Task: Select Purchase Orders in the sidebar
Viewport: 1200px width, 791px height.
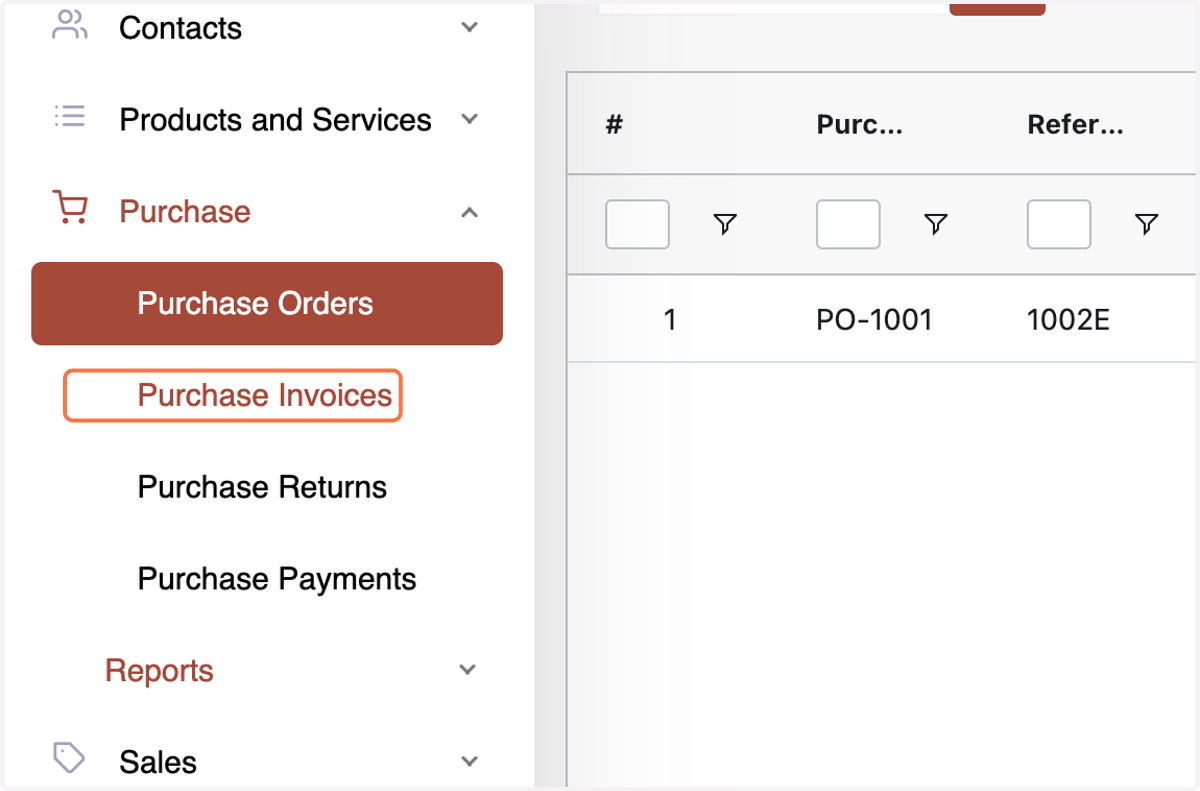Action: point(267,303)
